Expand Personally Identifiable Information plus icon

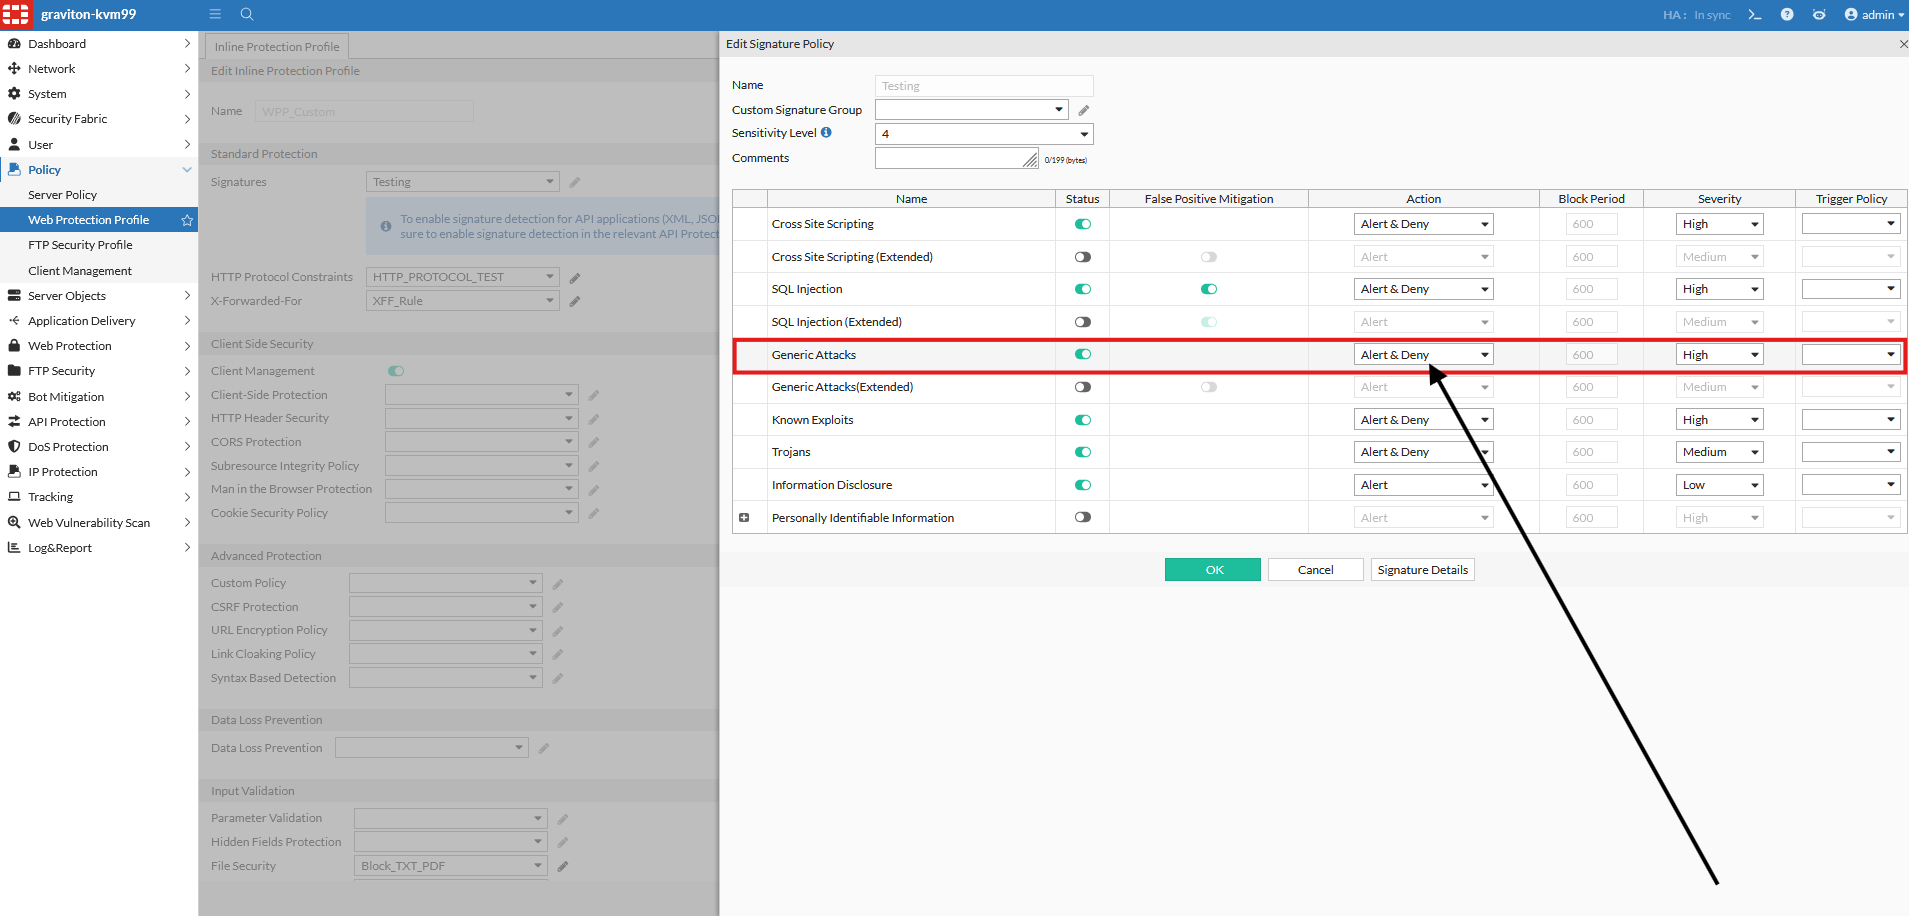pos(744,518)
